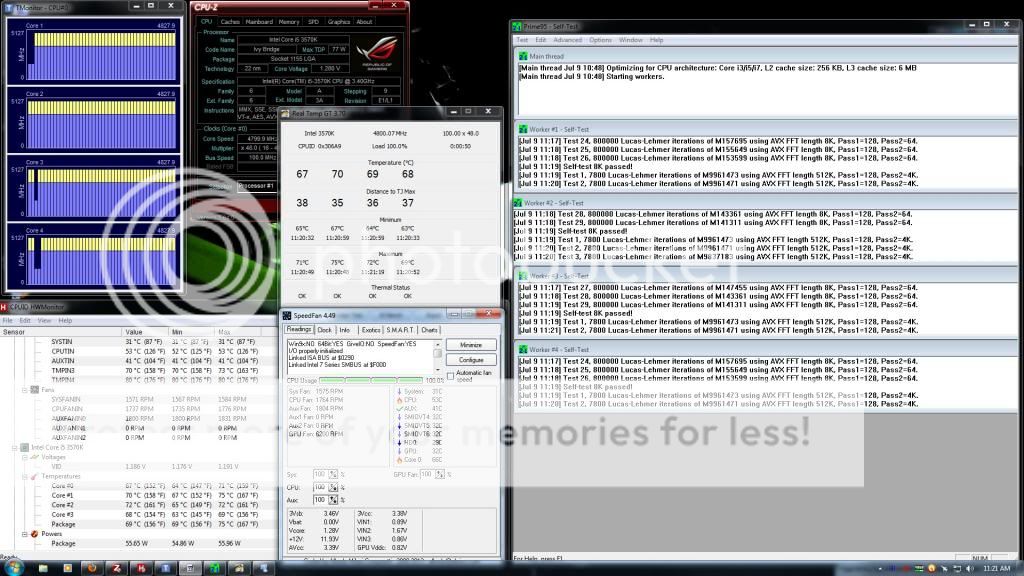The width and height of the screenshot is (1024, 576).
Task: Open the Advanced menu in Prime95
Action: tap(567, 40)
